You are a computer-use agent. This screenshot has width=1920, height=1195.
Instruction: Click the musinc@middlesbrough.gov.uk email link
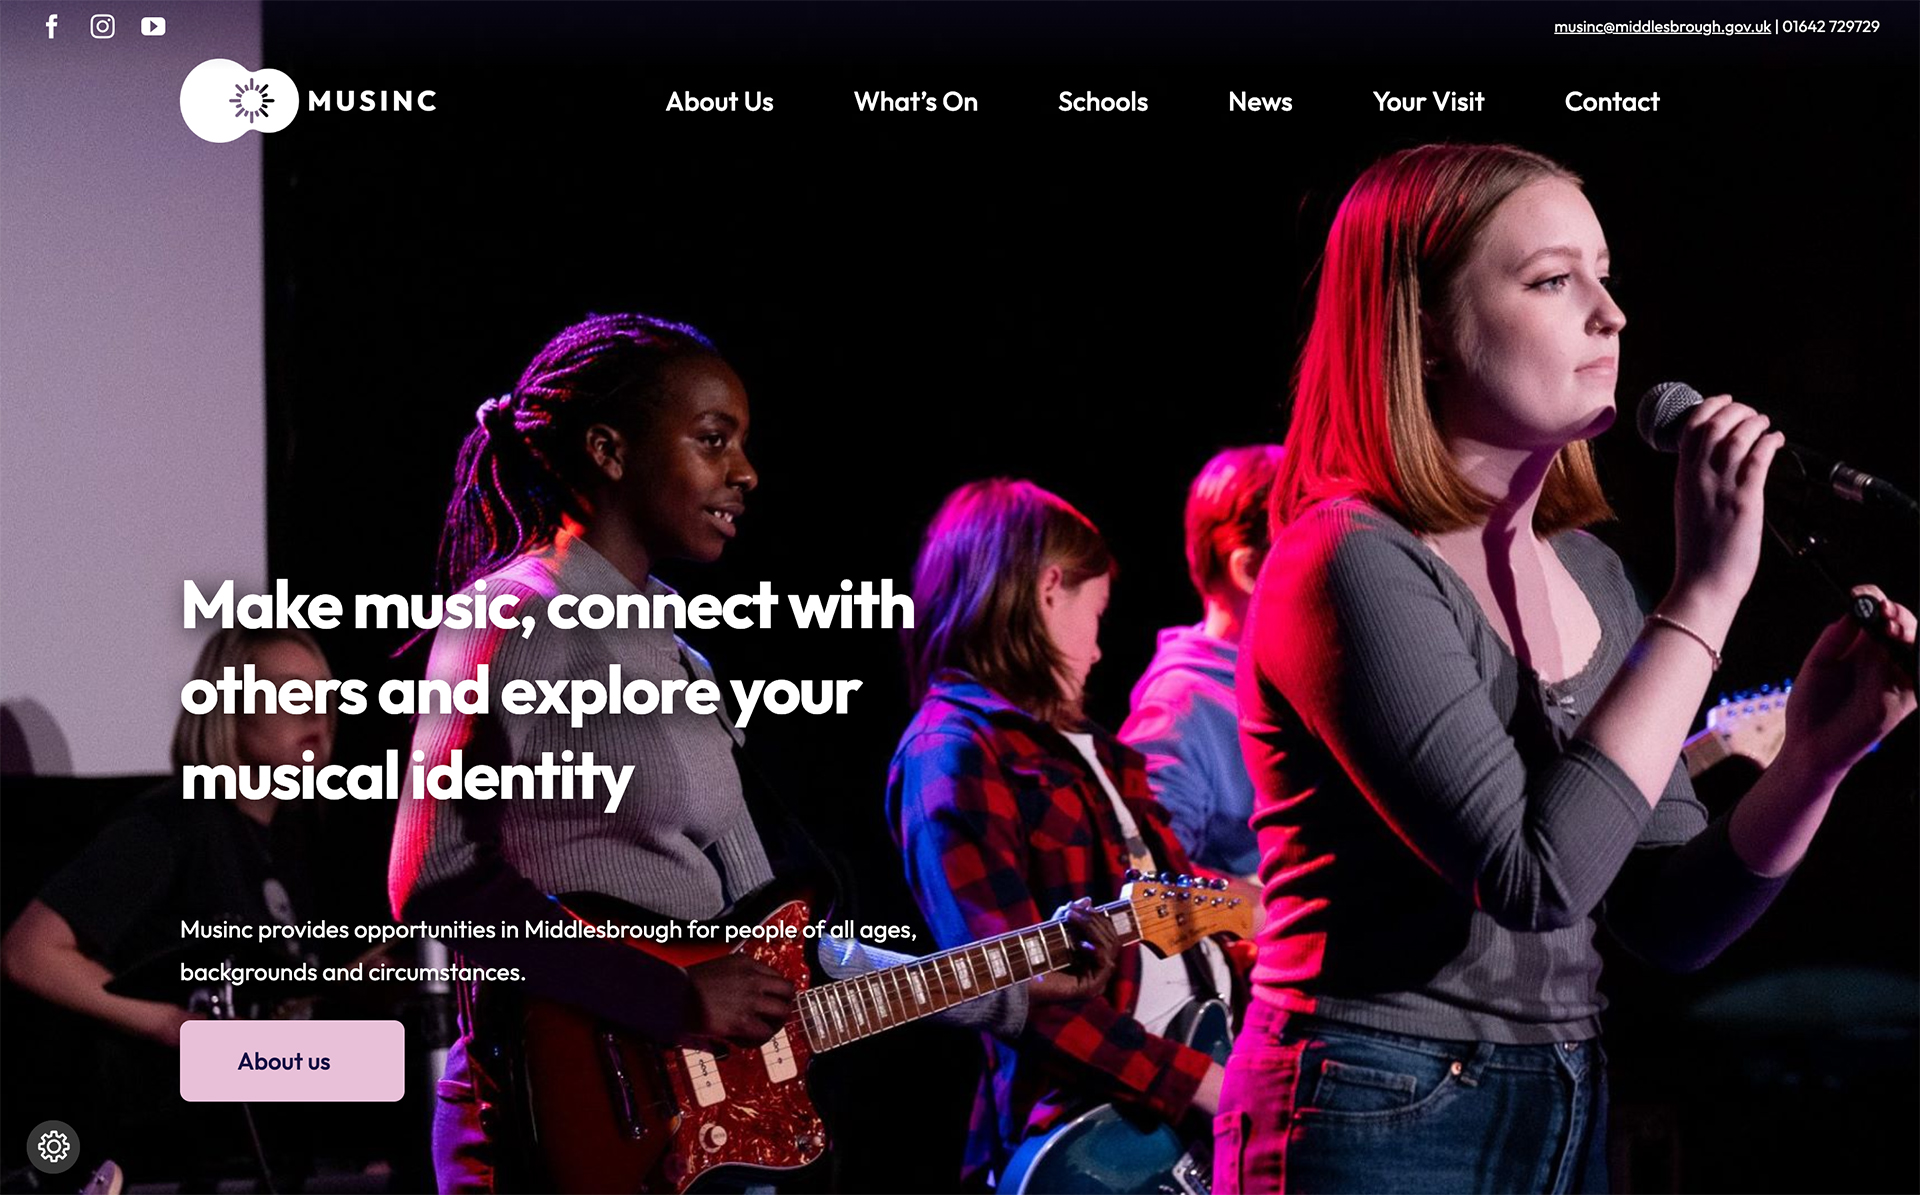[1662, 27]
